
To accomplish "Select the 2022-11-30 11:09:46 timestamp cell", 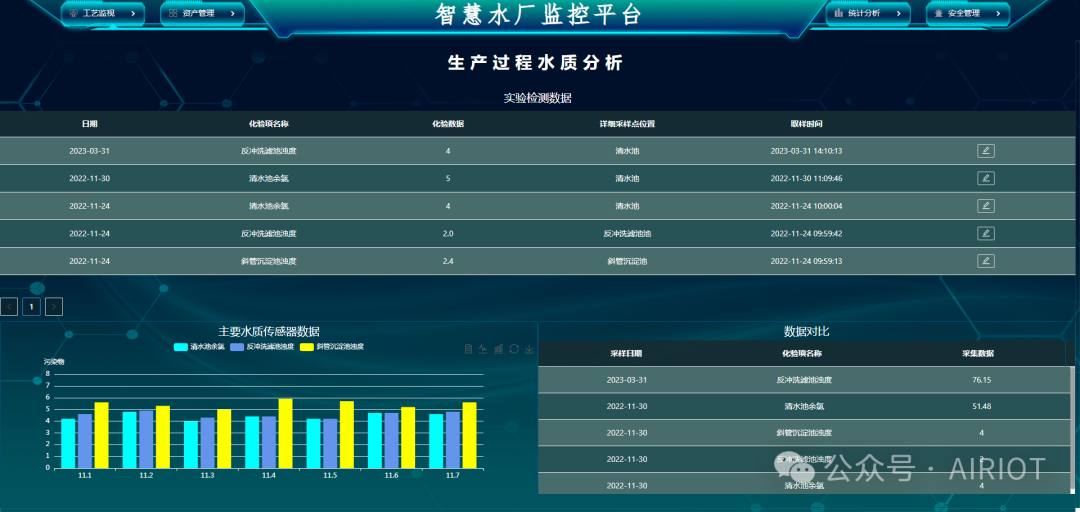I will (806, 178).
